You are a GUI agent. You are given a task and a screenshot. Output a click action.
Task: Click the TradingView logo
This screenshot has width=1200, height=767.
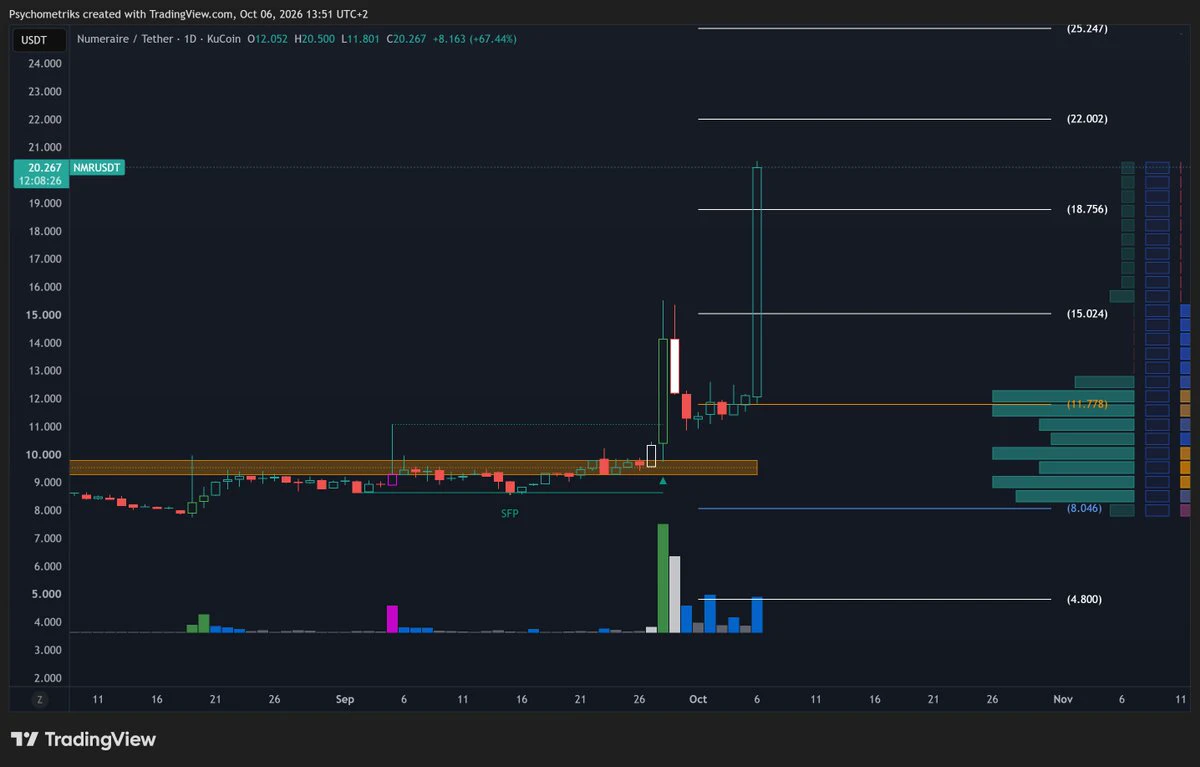[83, 740]
